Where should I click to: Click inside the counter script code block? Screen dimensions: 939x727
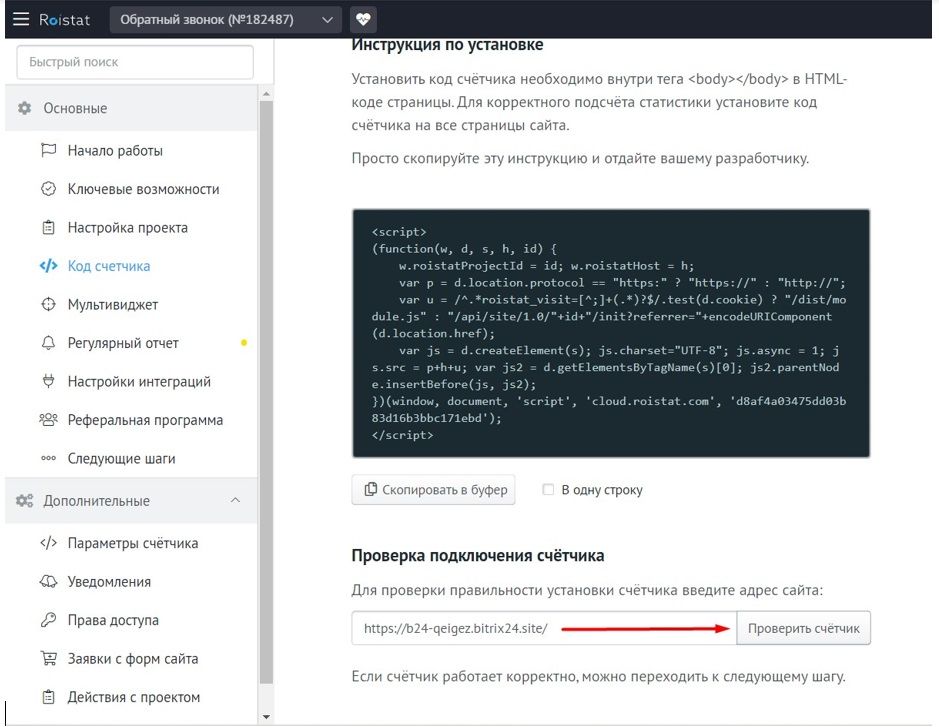[611, 334]
